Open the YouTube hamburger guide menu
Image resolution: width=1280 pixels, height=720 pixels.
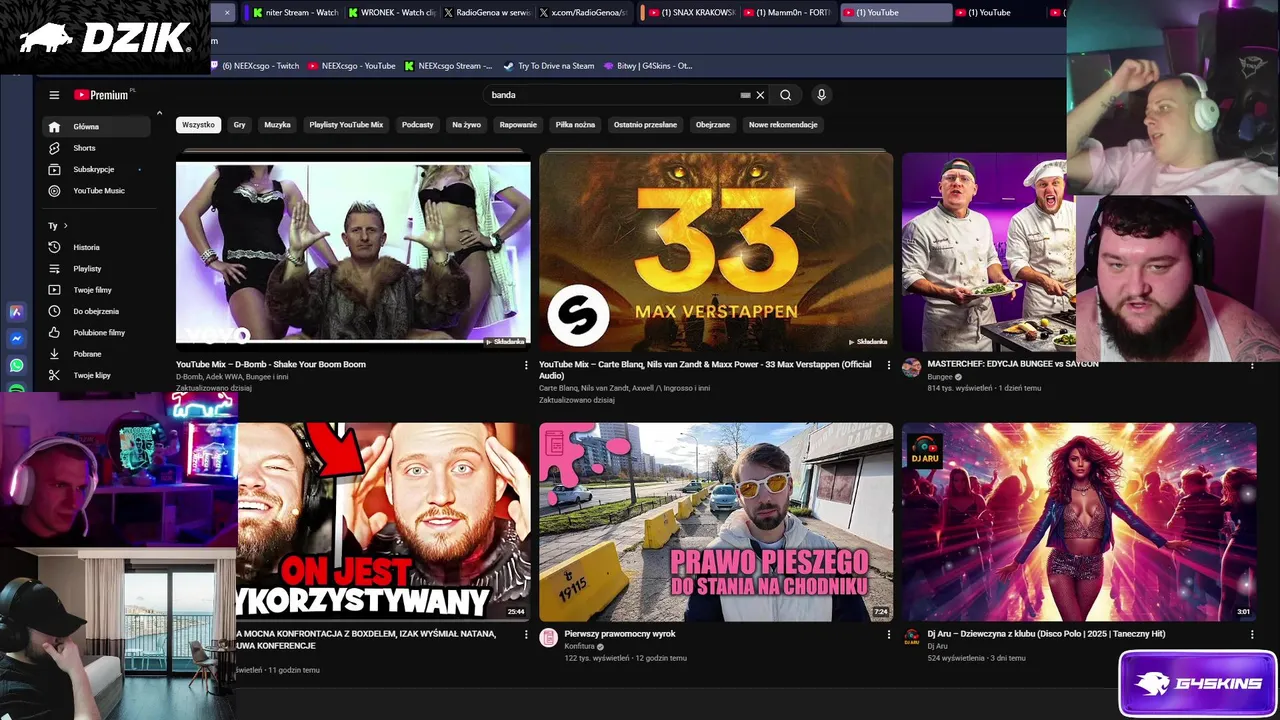click(54, 95)
